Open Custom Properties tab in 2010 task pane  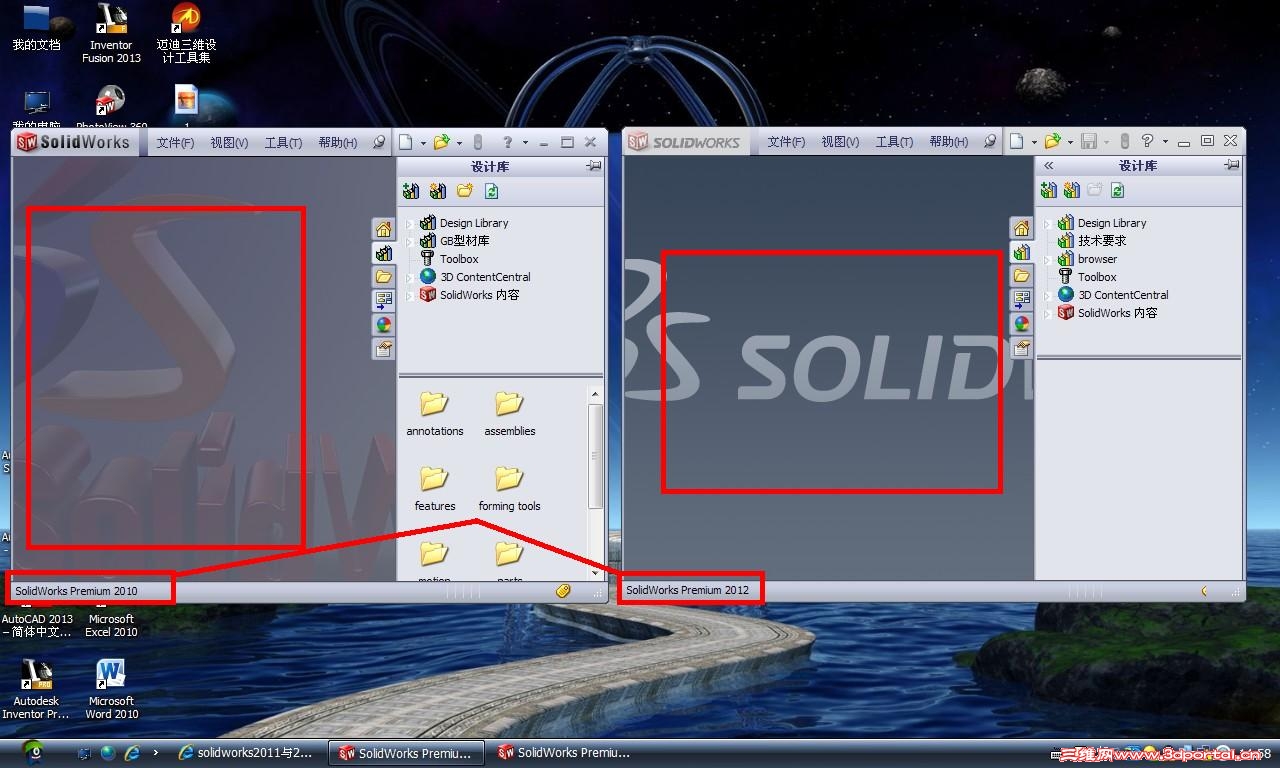(383, 349)
